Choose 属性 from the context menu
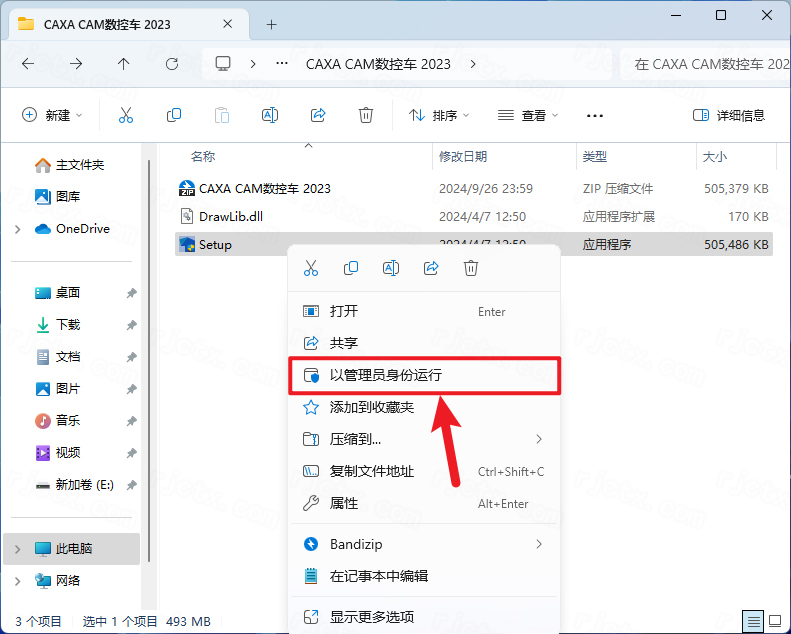This screenshot has height=634, width=791. tap(344, 503)
